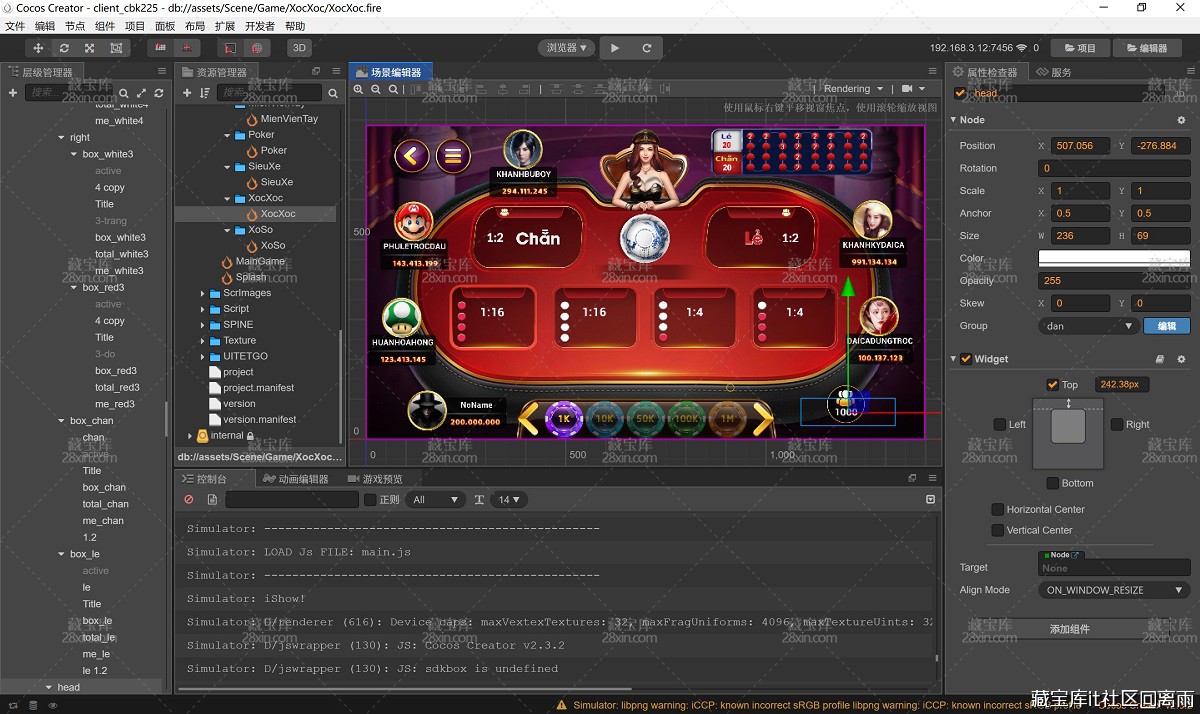Click the refresh preview button

coord(647,47)
